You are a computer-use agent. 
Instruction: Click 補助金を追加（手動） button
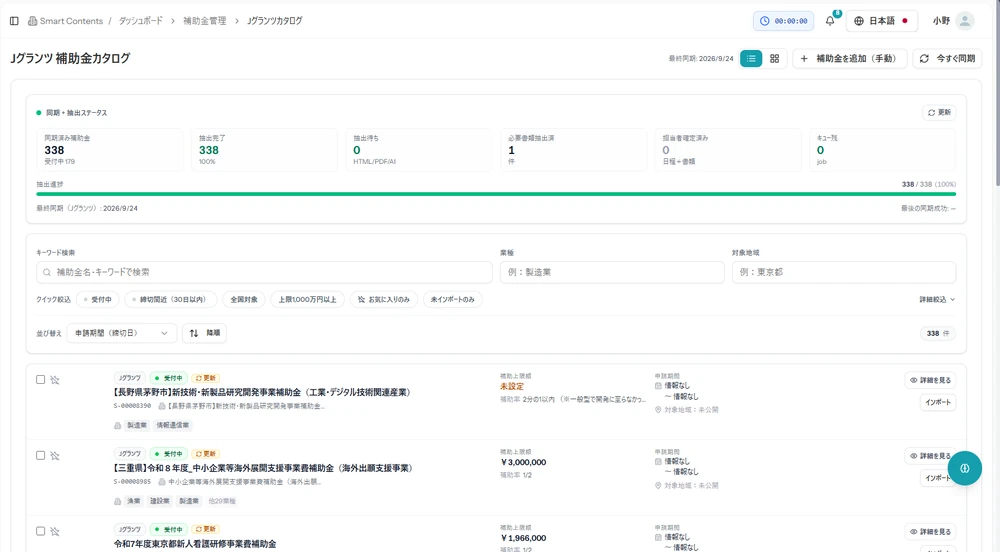pos(849,59)
